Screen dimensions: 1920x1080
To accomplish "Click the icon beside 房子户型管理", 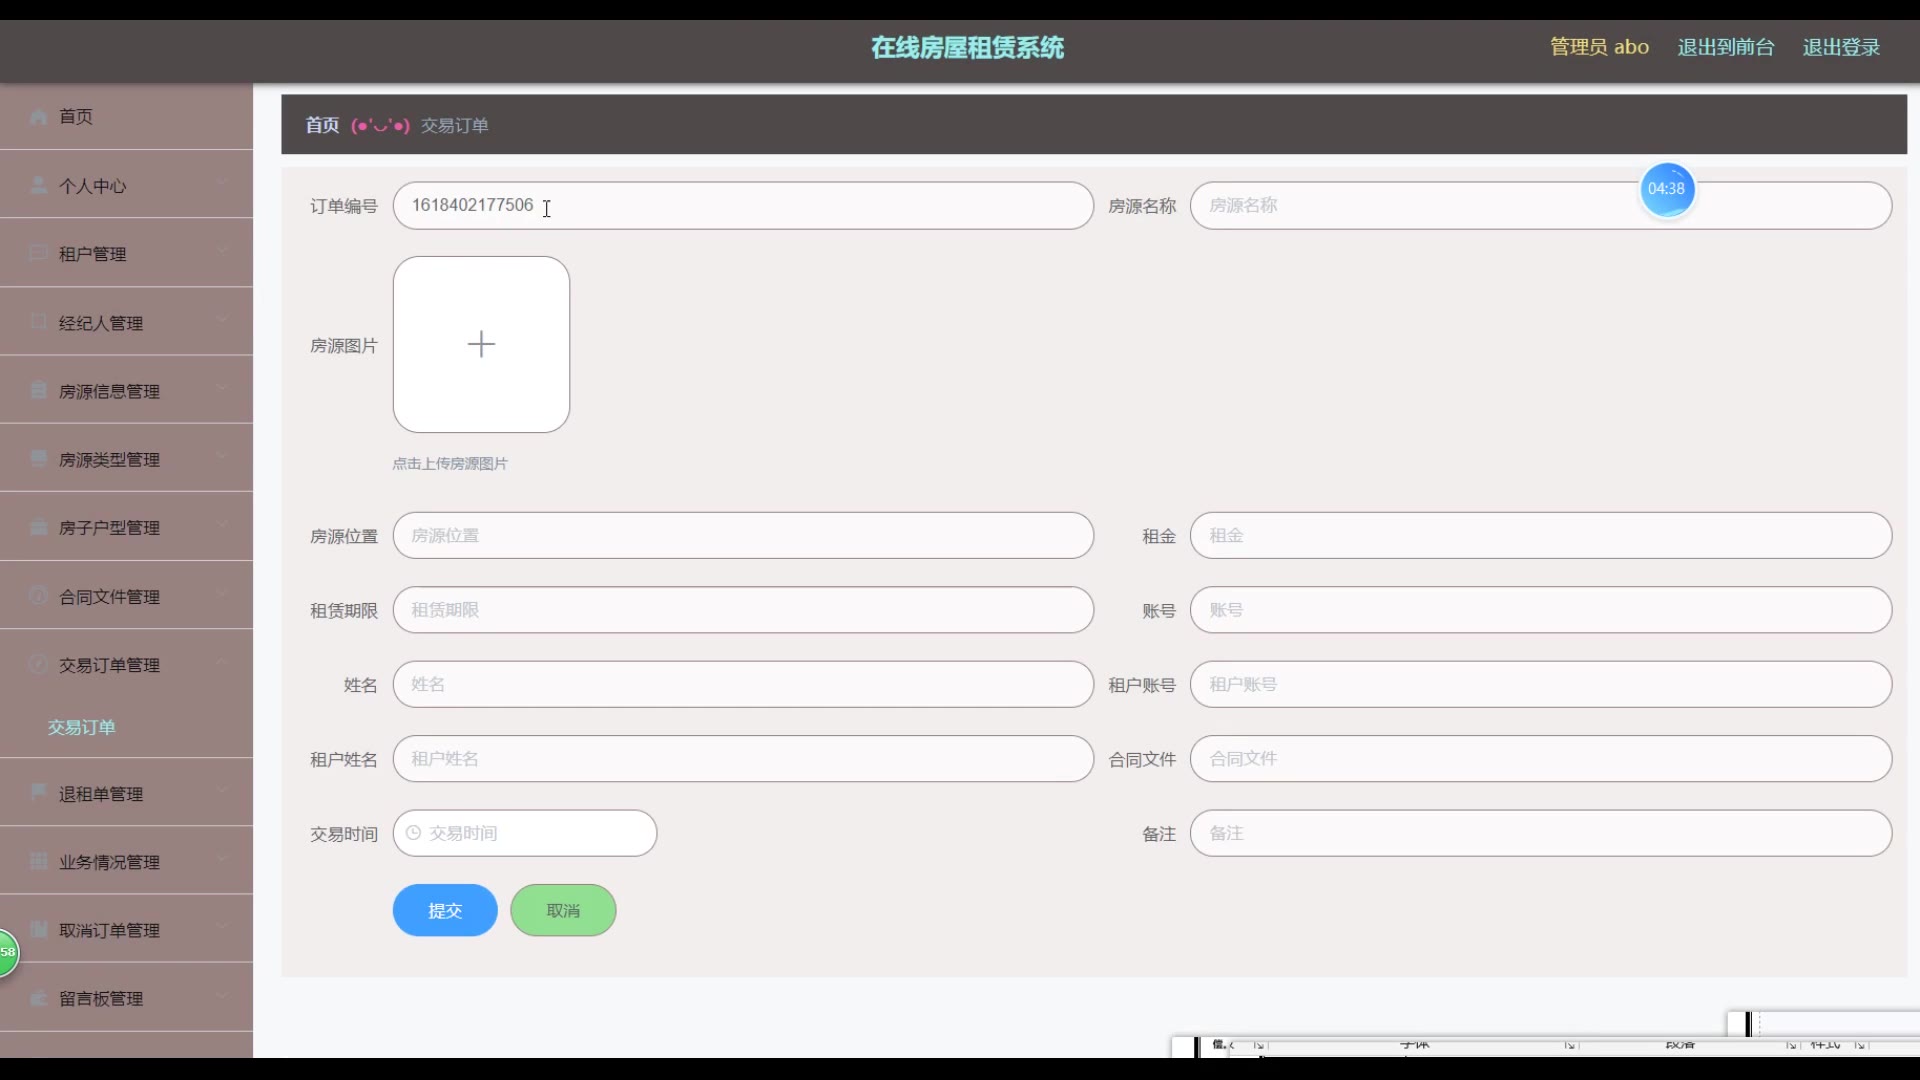I will tap(39, 527).
